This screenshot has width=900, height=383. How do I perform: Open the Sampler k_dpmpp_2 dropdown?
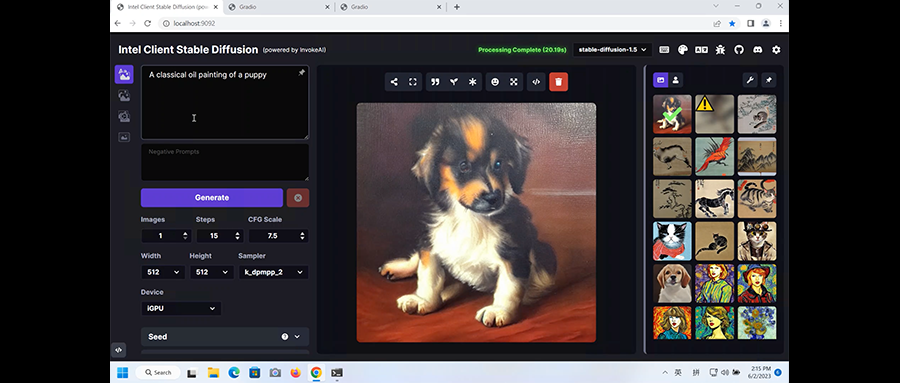coord(274,272)
